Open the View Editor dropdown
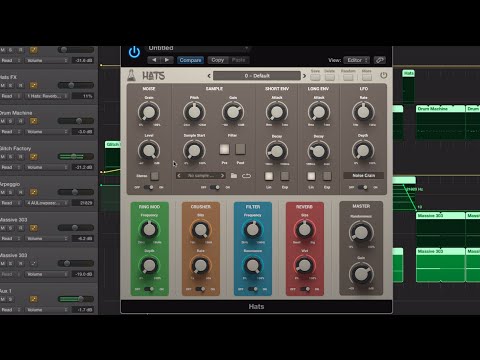The width and height of the screenshot is (480, 360). 356,60
